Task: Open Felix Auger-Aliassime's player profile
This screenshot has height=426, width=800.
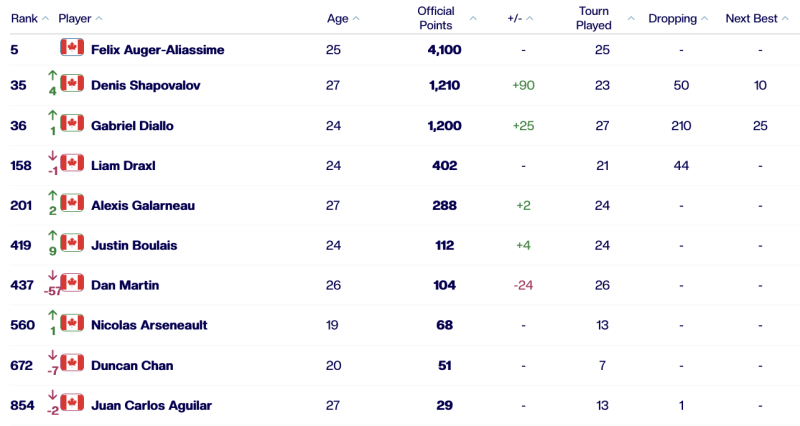Action: point(157,49)
